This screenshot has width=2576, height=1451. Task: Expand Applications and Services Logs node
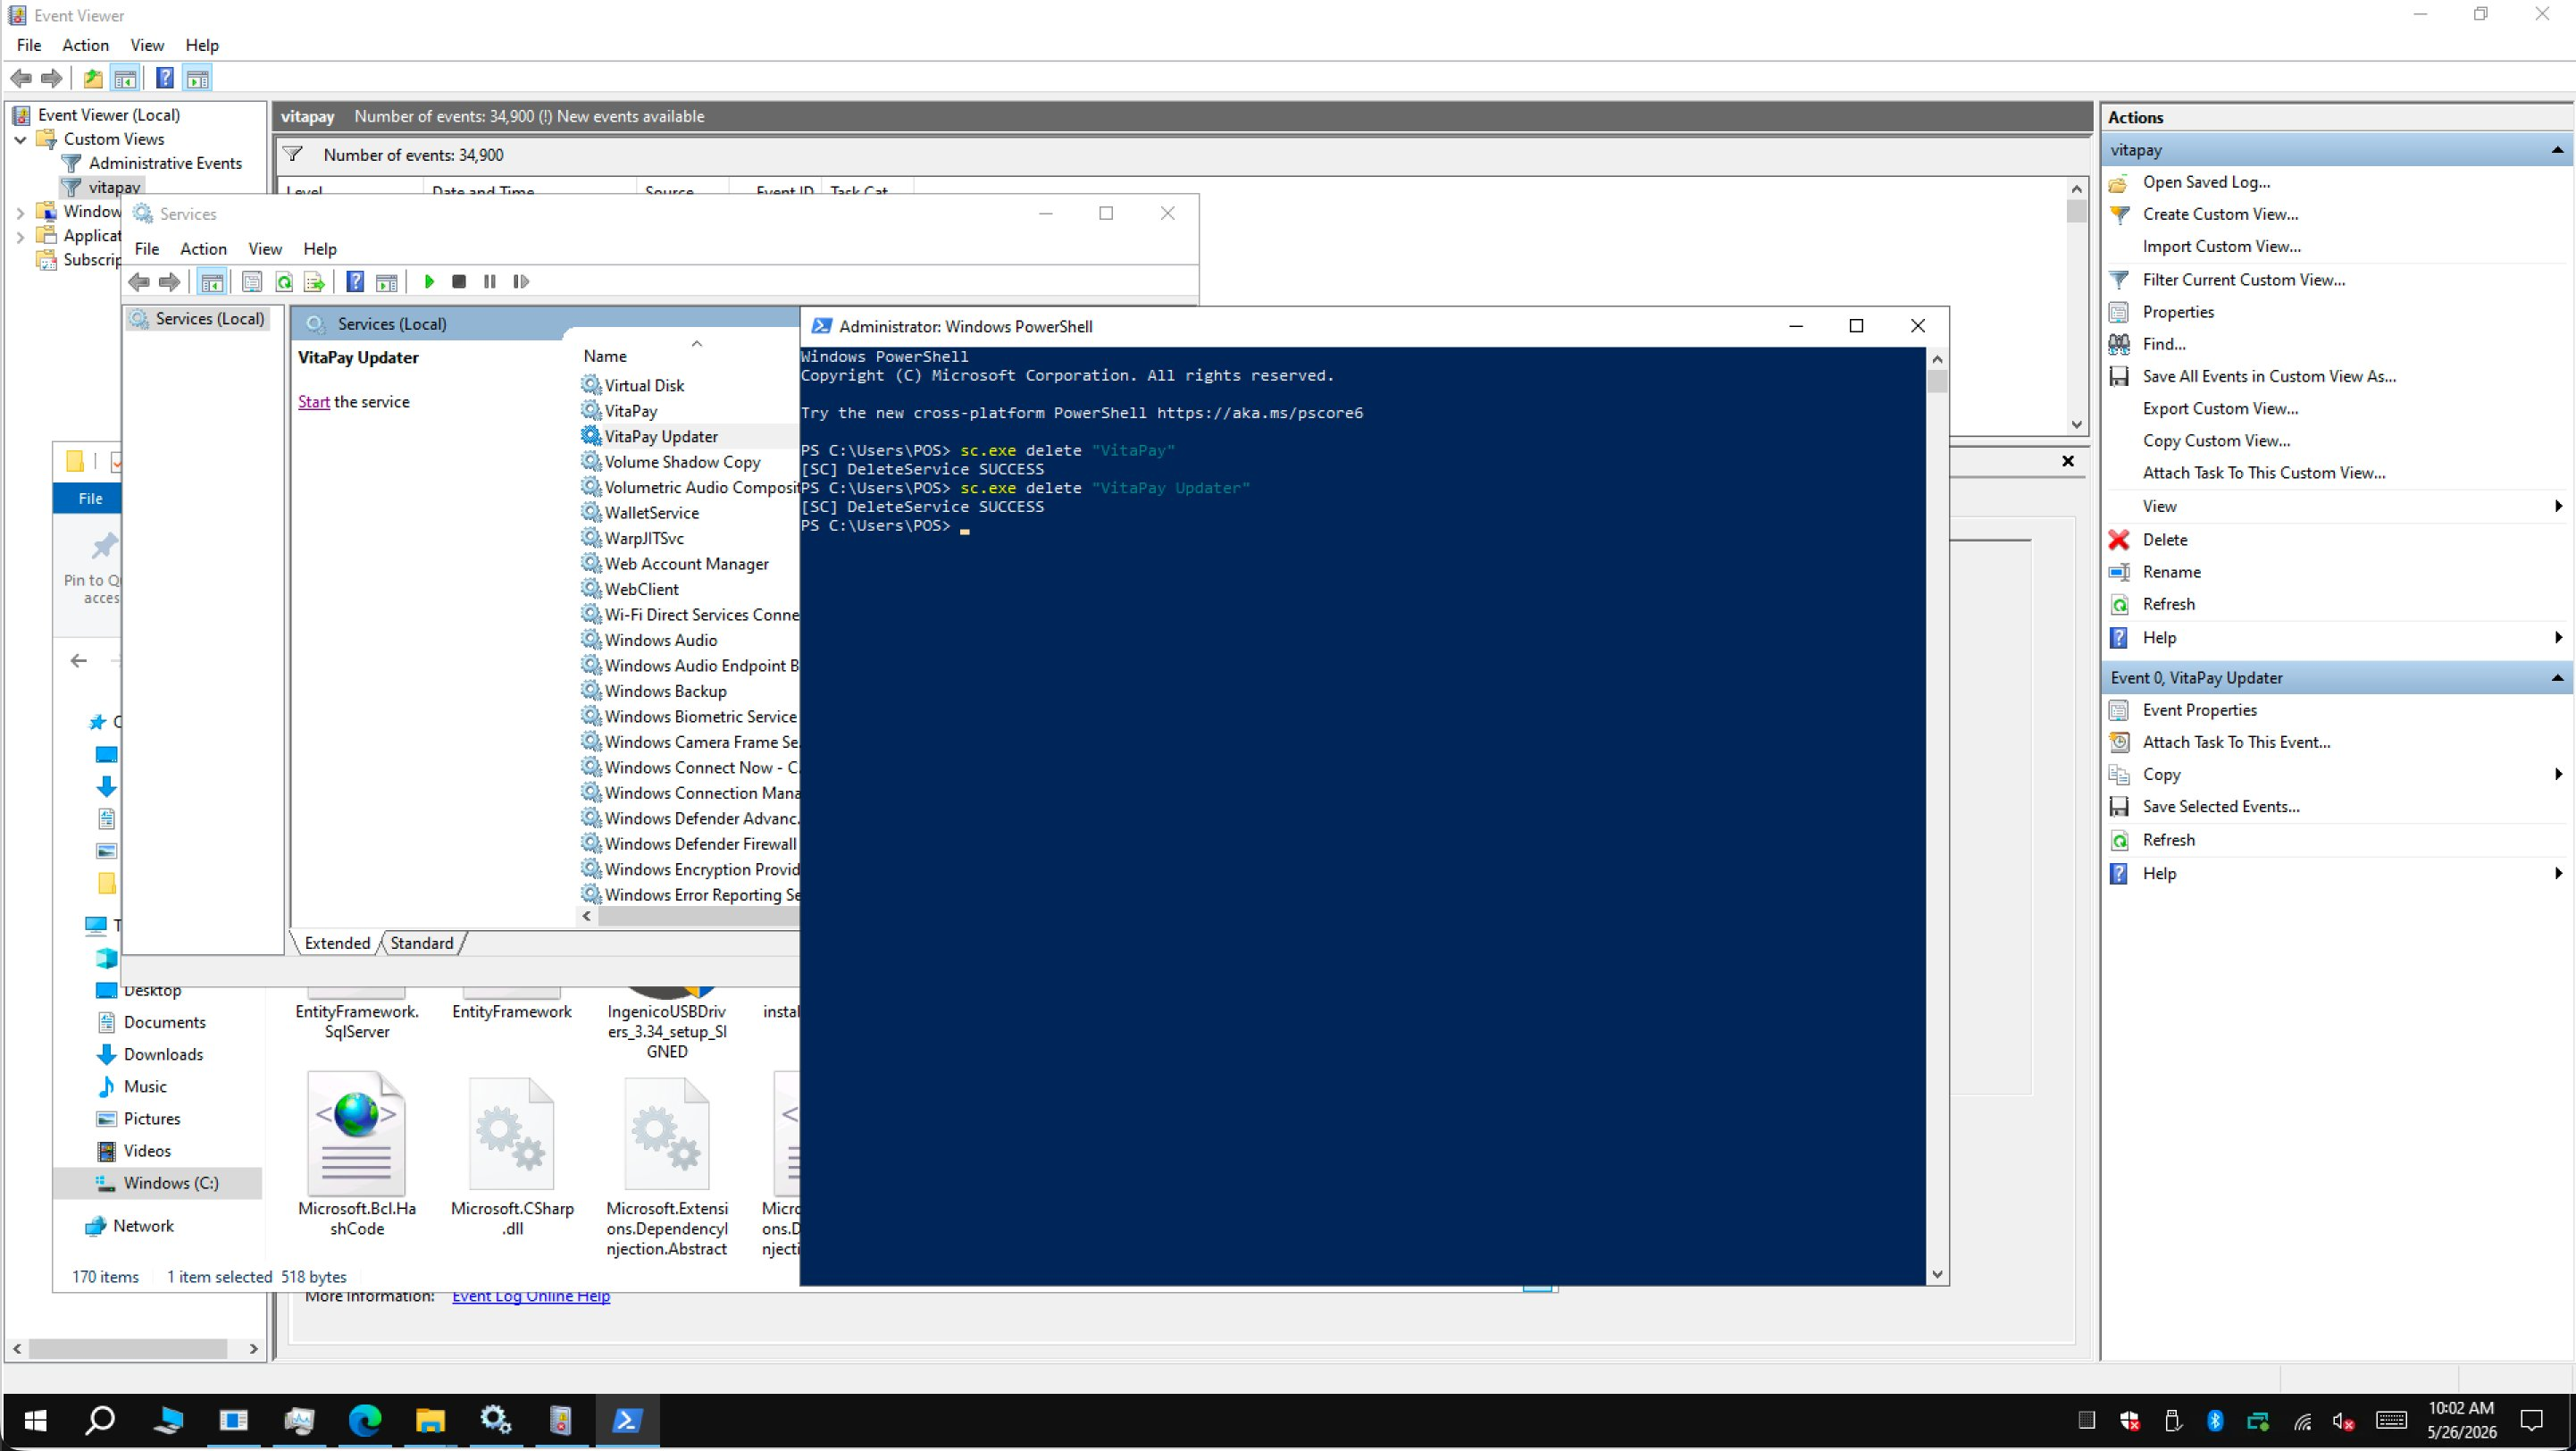[20, 236]
